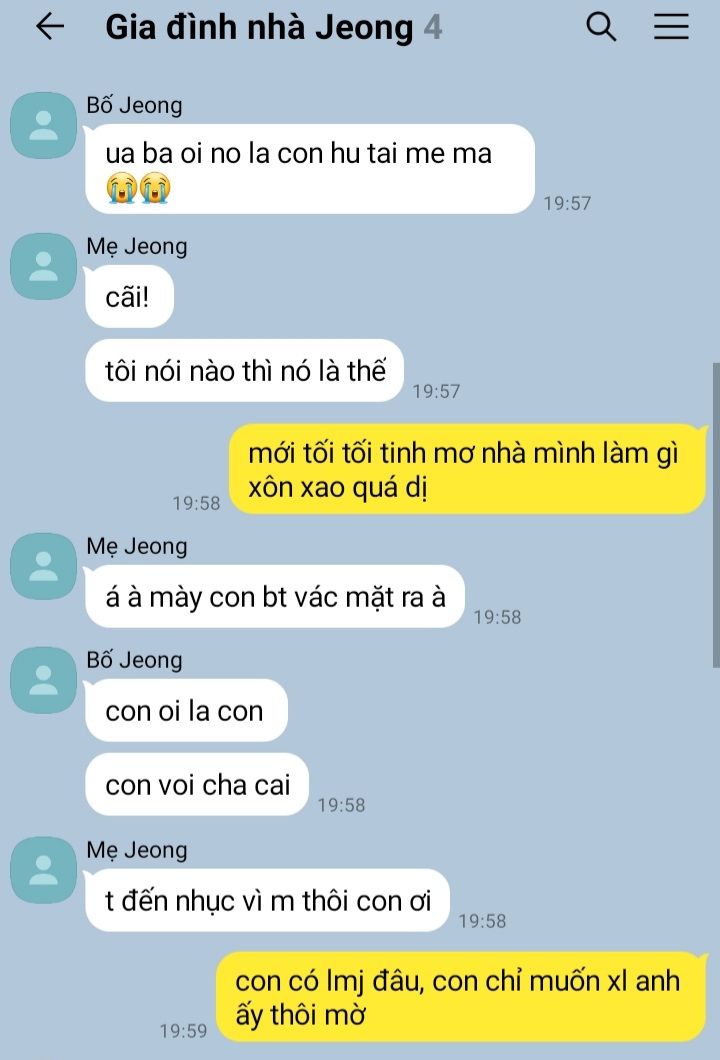This screenshot has height=1060, width=720.
Task: Click the chat scrollbar handle on right edge
Action: coord(716,515)
